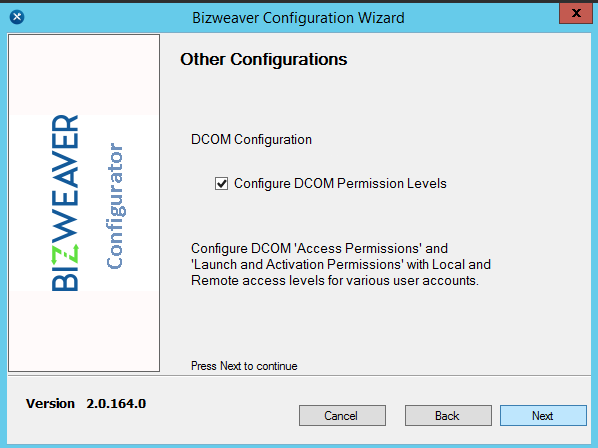Screen dimensions: 598x448
Task: Click the 'DCOM Configuration' group label
Action: click(x=251, y=140)
